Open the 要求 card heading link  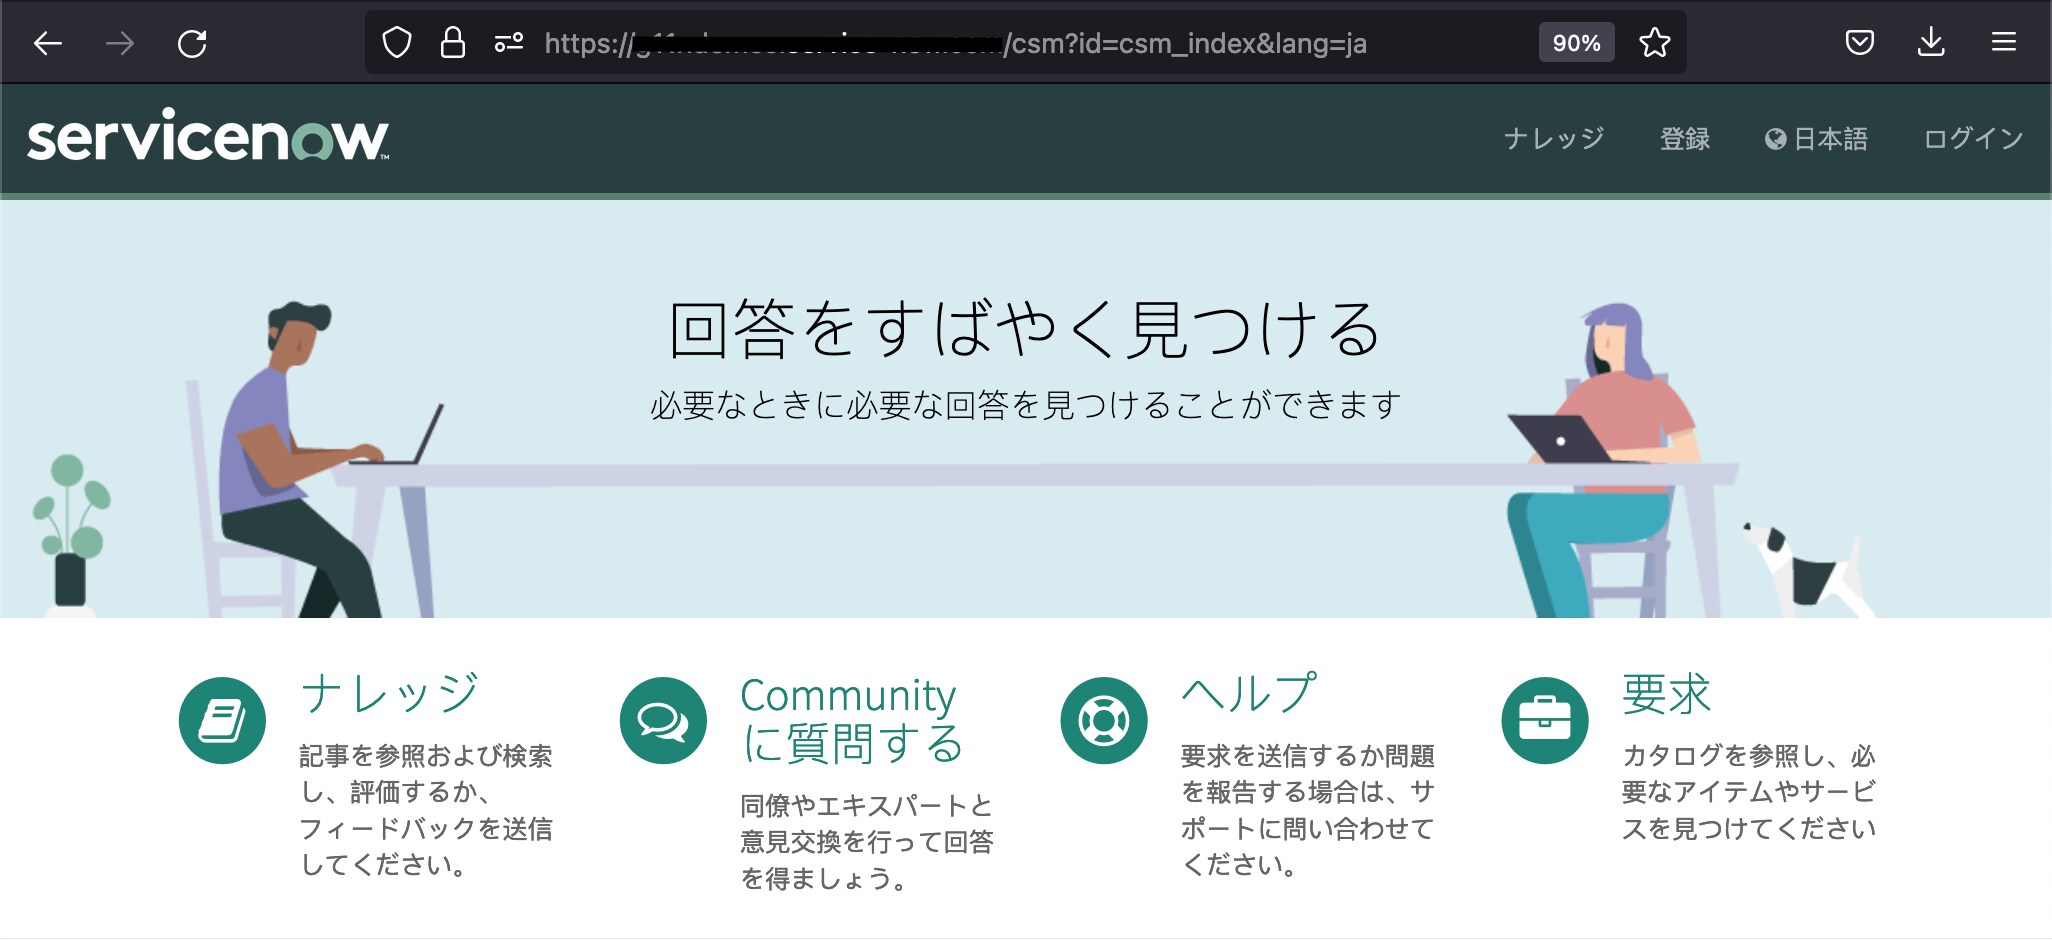point(1667,693)
